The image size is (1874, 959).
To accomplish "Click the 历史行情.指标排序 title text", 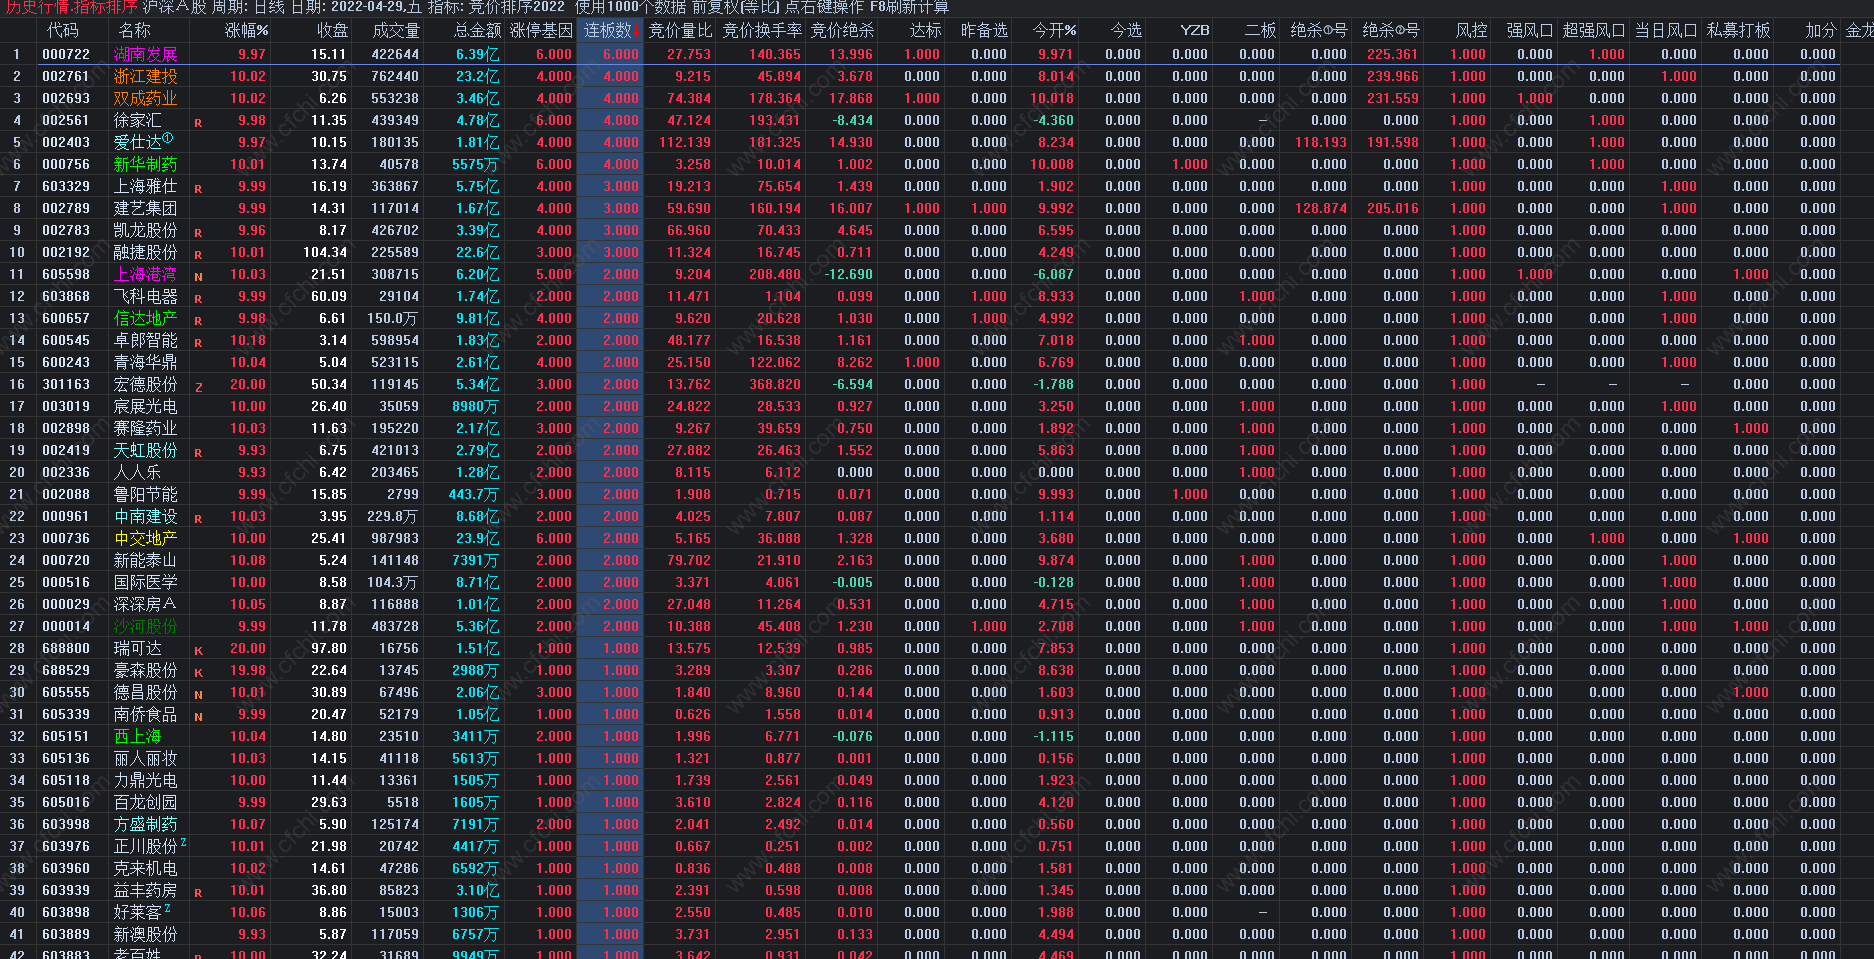I will point(72,7).
